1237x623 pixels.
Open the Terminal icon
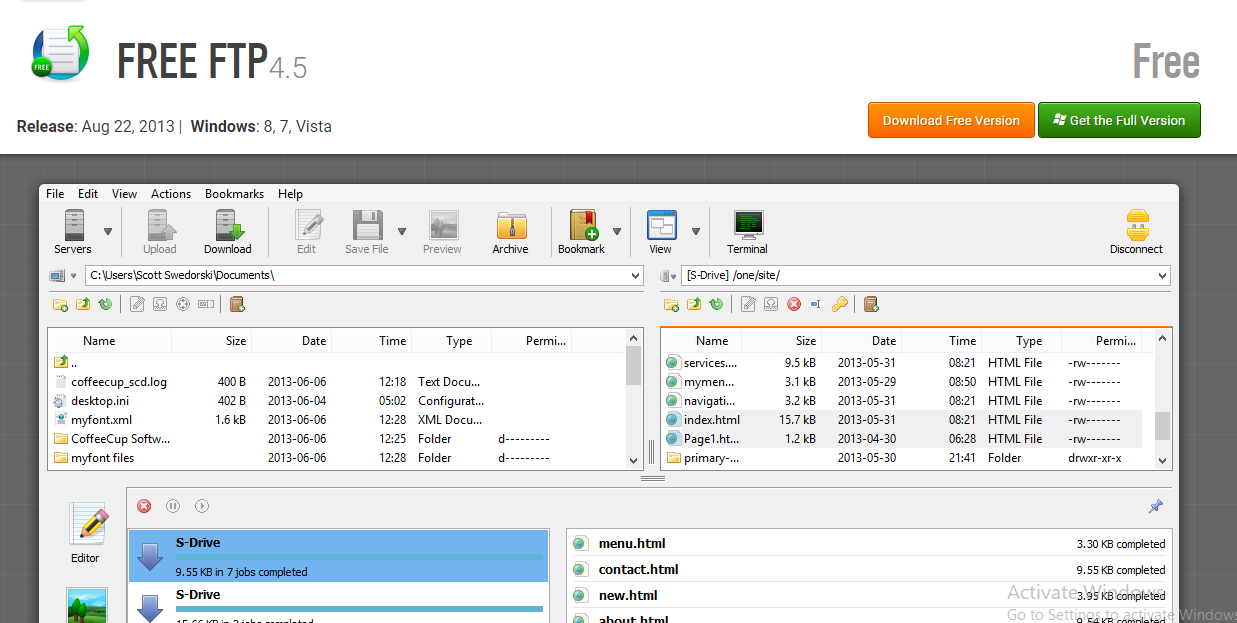coord(747,226)
